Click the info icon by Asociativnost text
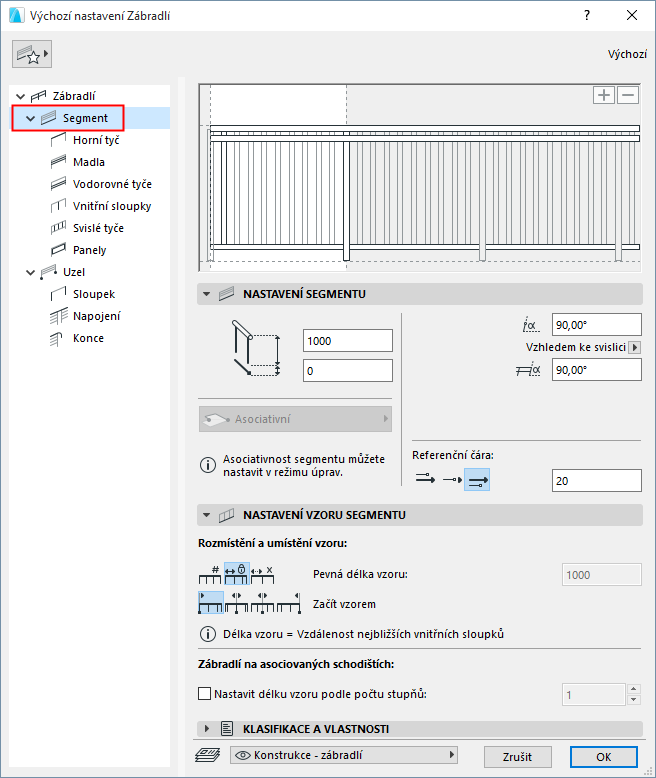This screenshot has height=778, width=656. [x=207, y=465]
